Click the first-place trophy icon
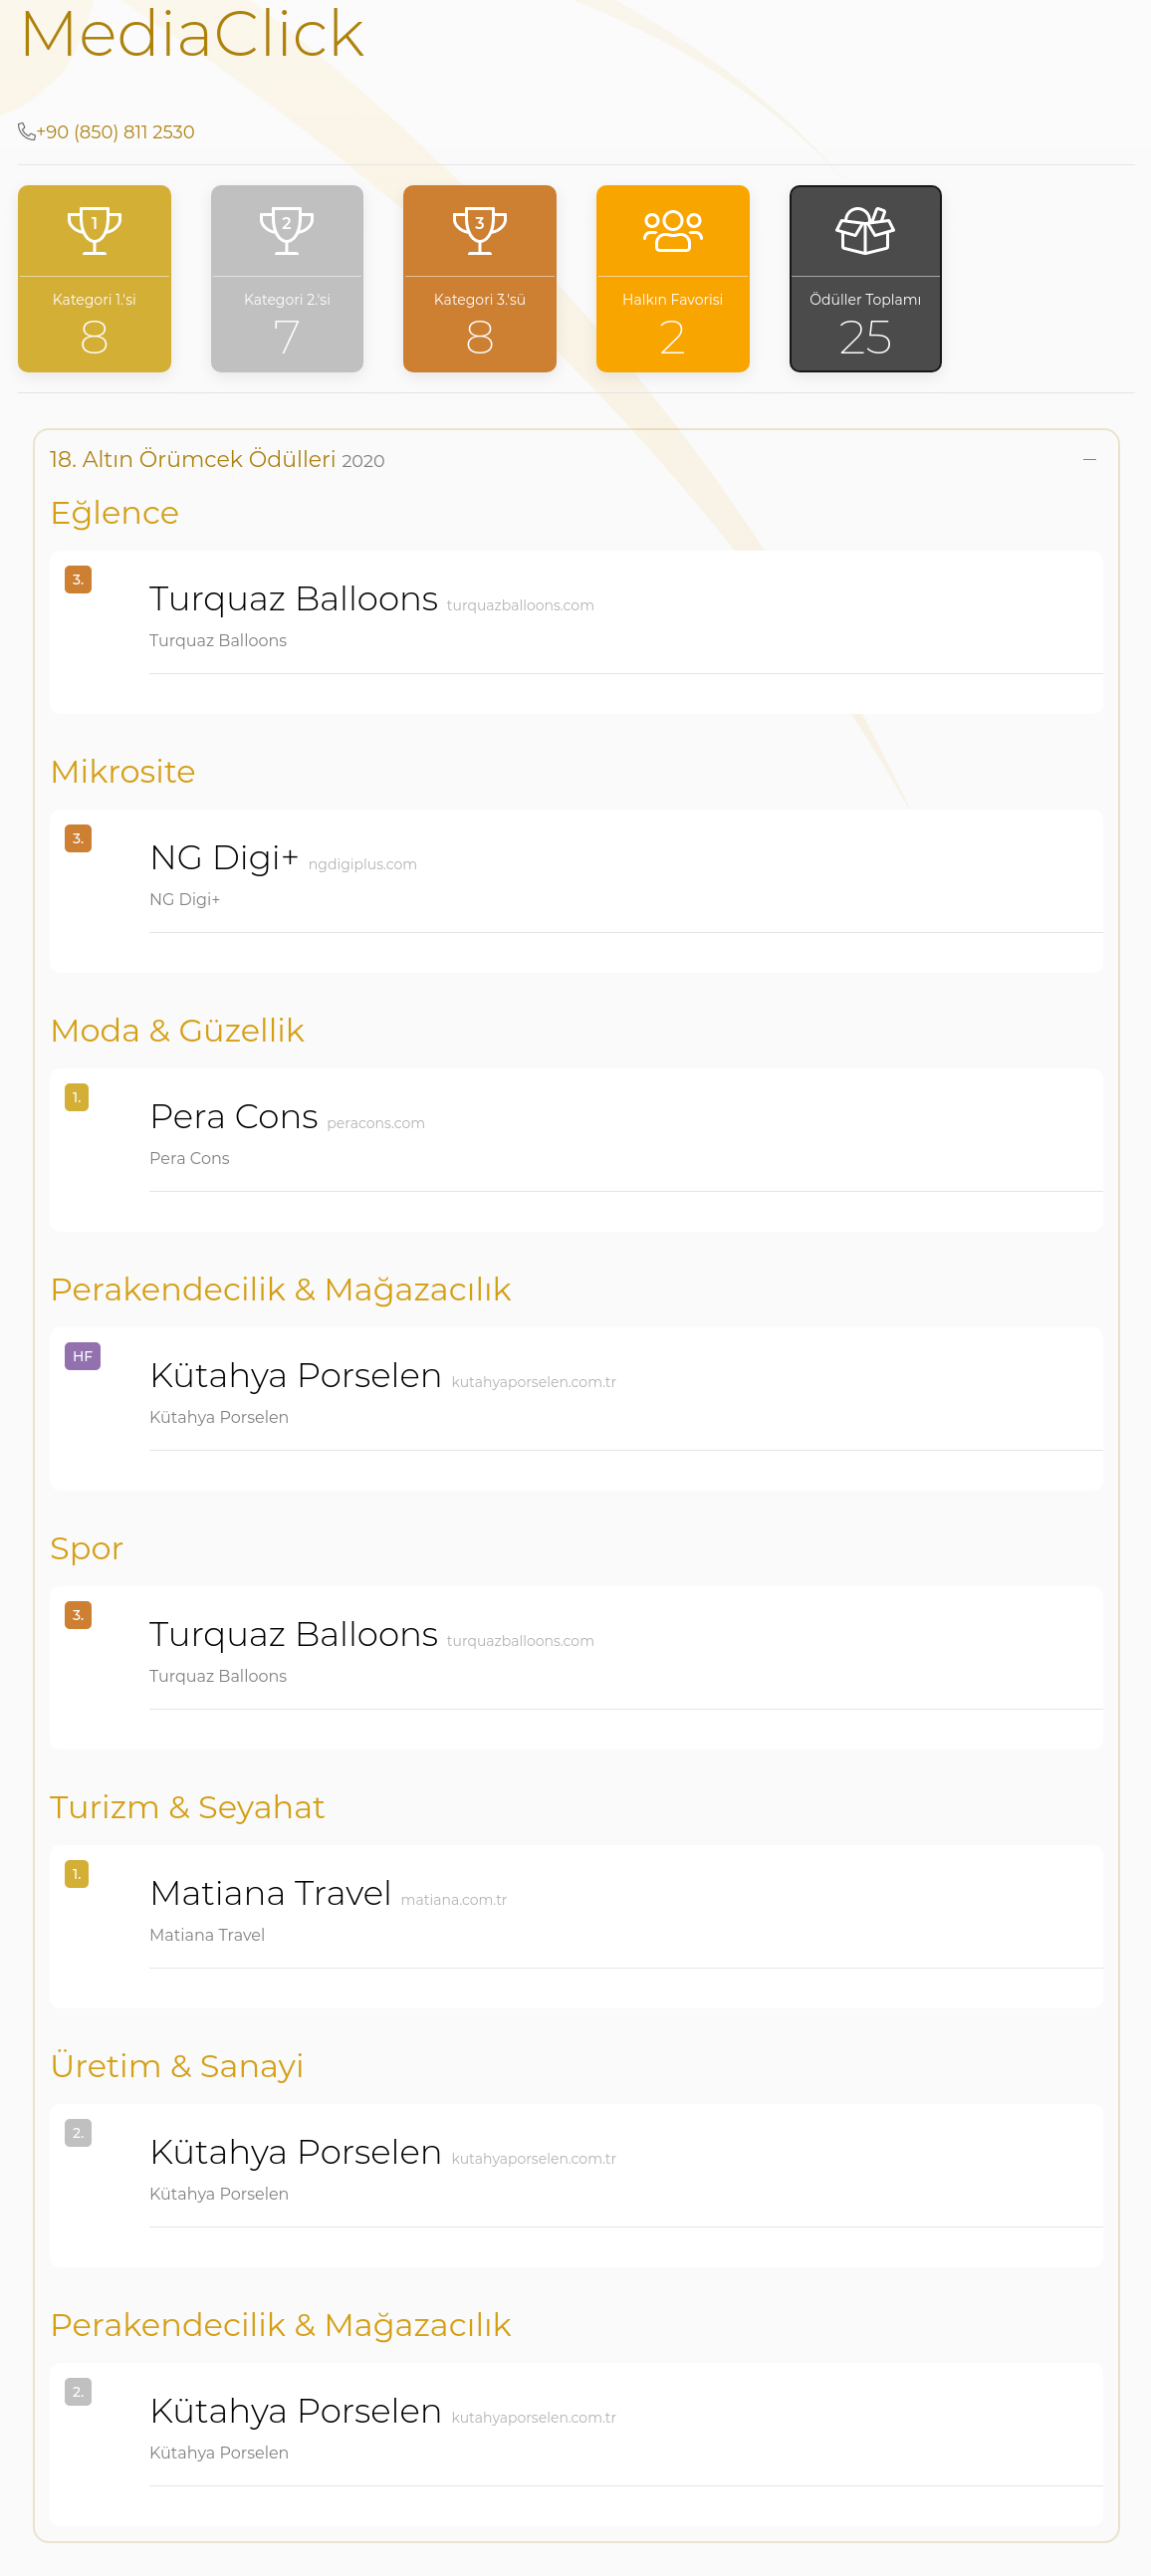The image size is (1151, 2576). click(x=94, y=231)
